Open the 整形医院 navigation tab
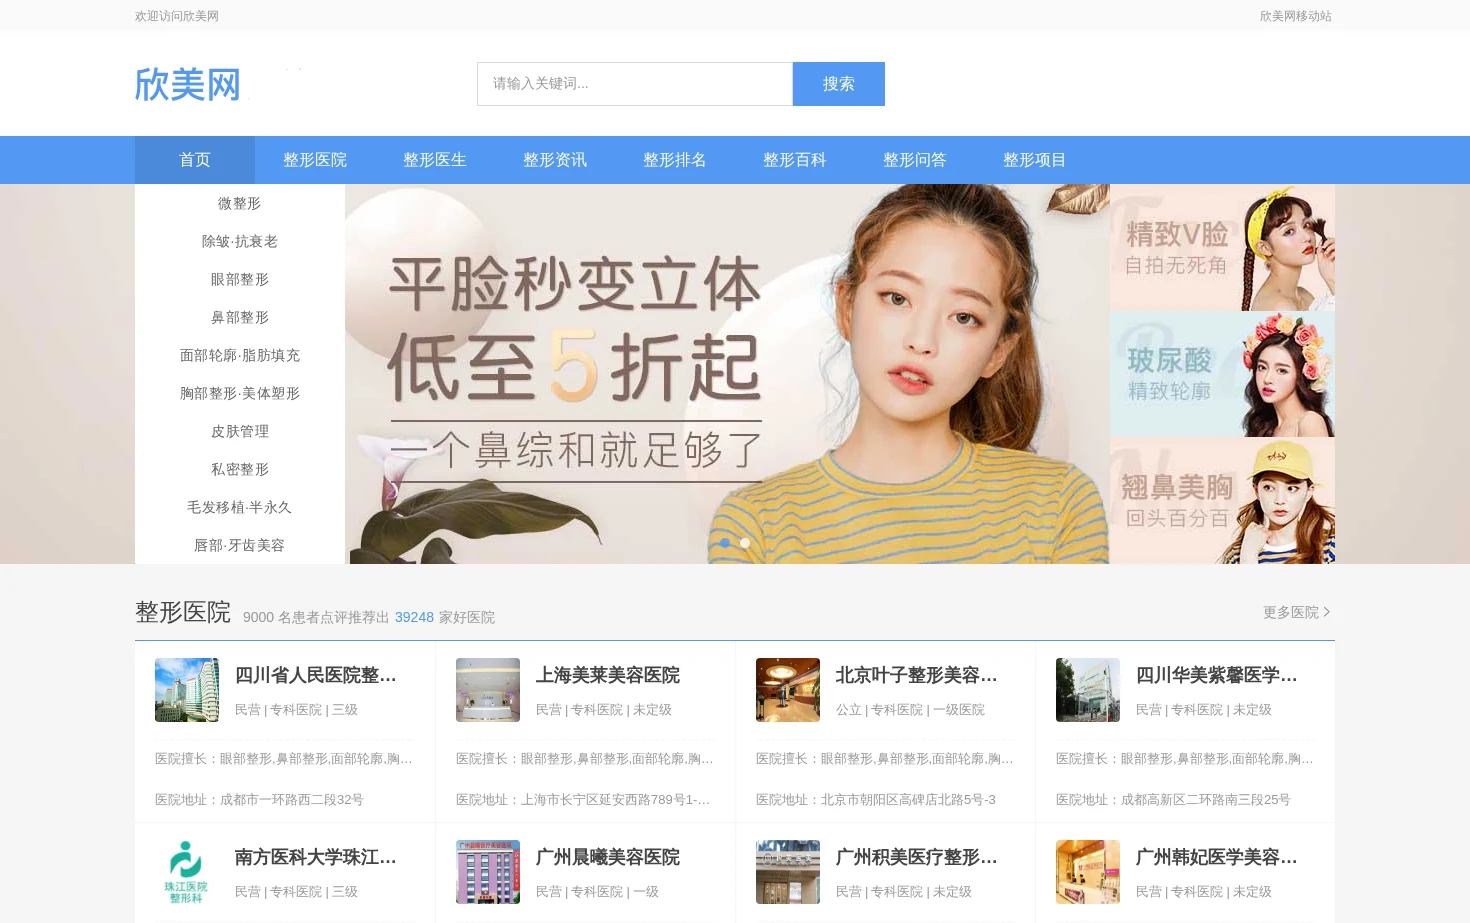This screenshot has height=923, width=1470. [x=315, y=160]
